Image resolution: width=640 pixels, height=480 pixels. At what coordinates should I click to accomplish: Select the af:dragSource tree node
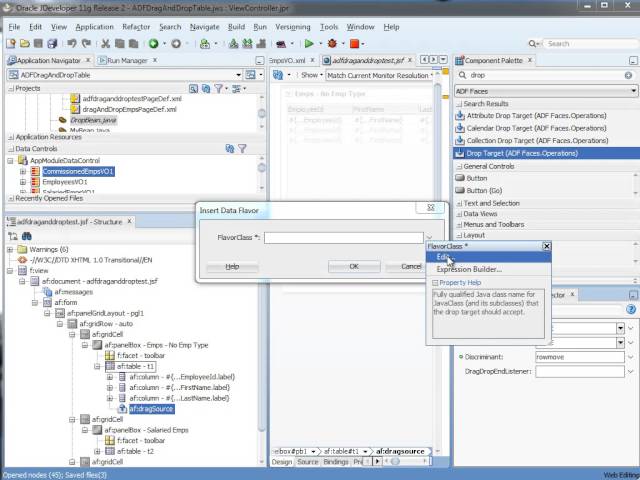151,409
